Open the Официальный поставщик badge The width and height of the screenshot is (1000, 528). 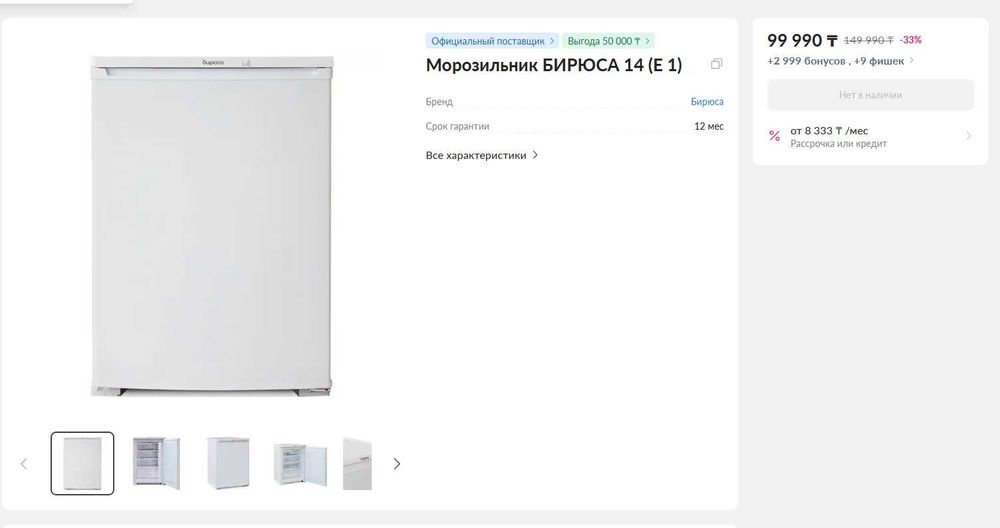tap(492, 41)
